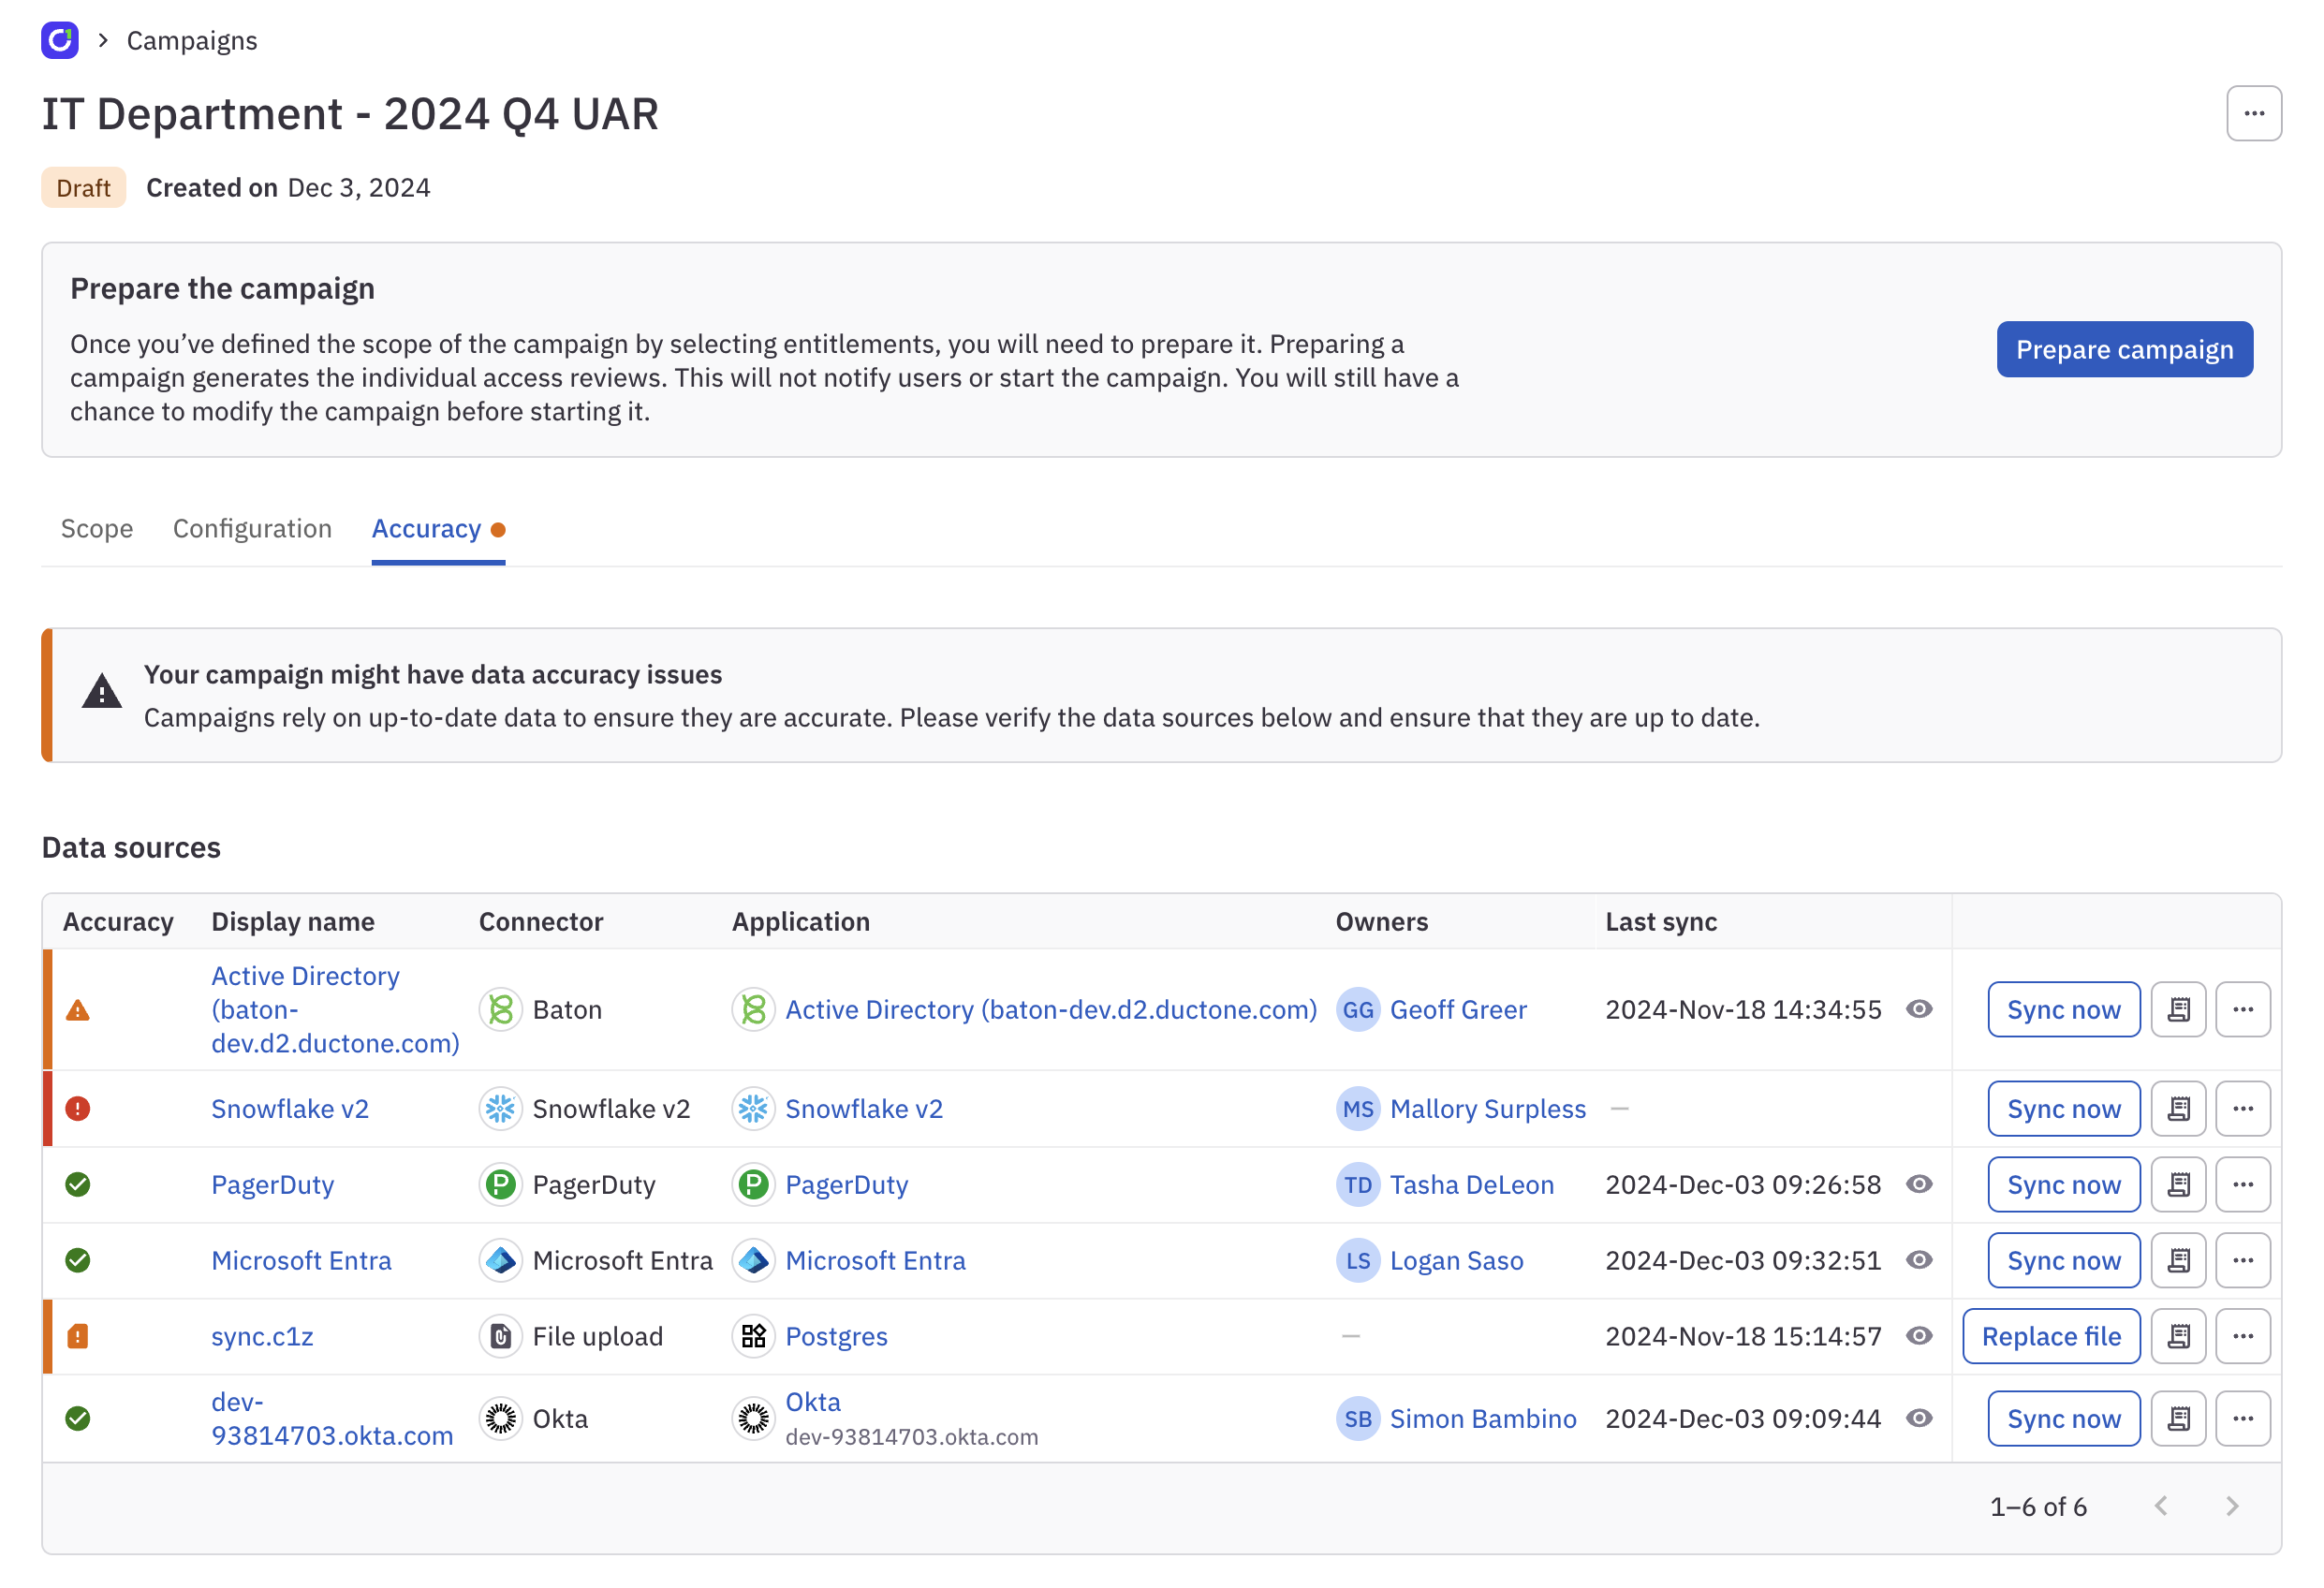Image resolution: width=2324 pixels, height=1588 pixels.
Task: Open logs icon for sync.c1z row
Action: (x=2178, y=1336)
